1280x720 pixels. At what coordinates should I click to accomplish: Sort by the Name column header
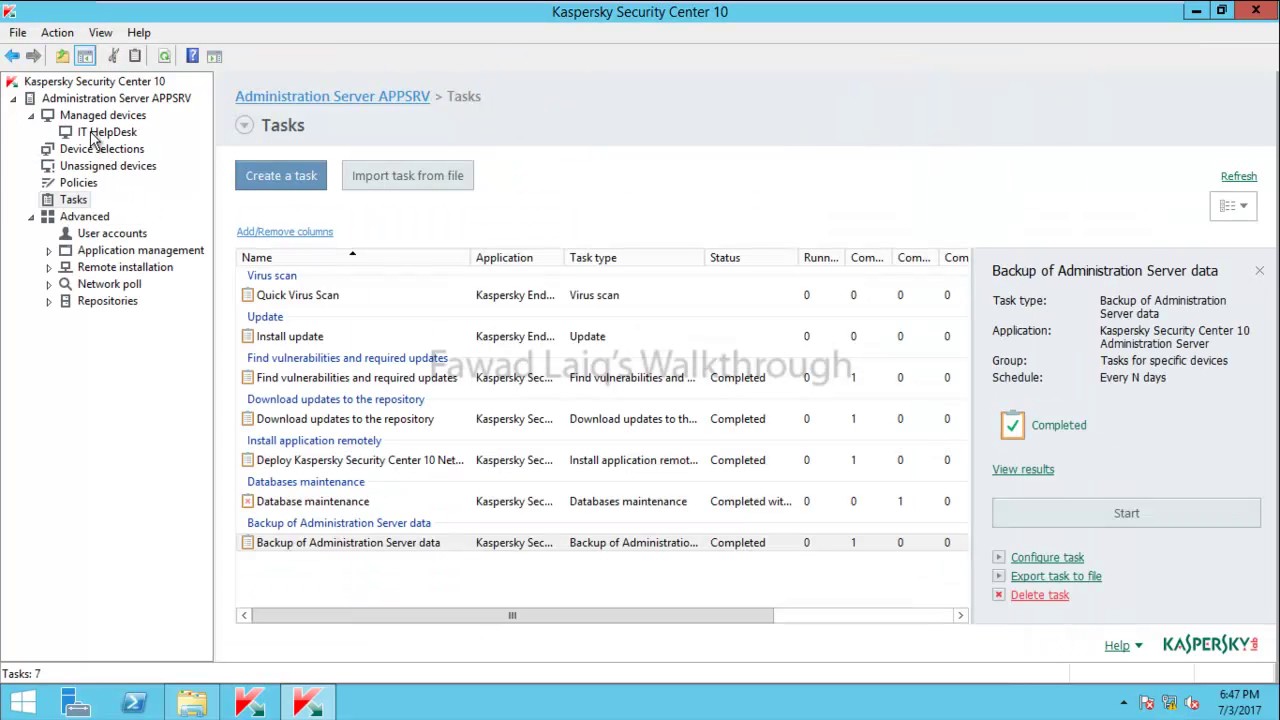(x=353, y=258)
